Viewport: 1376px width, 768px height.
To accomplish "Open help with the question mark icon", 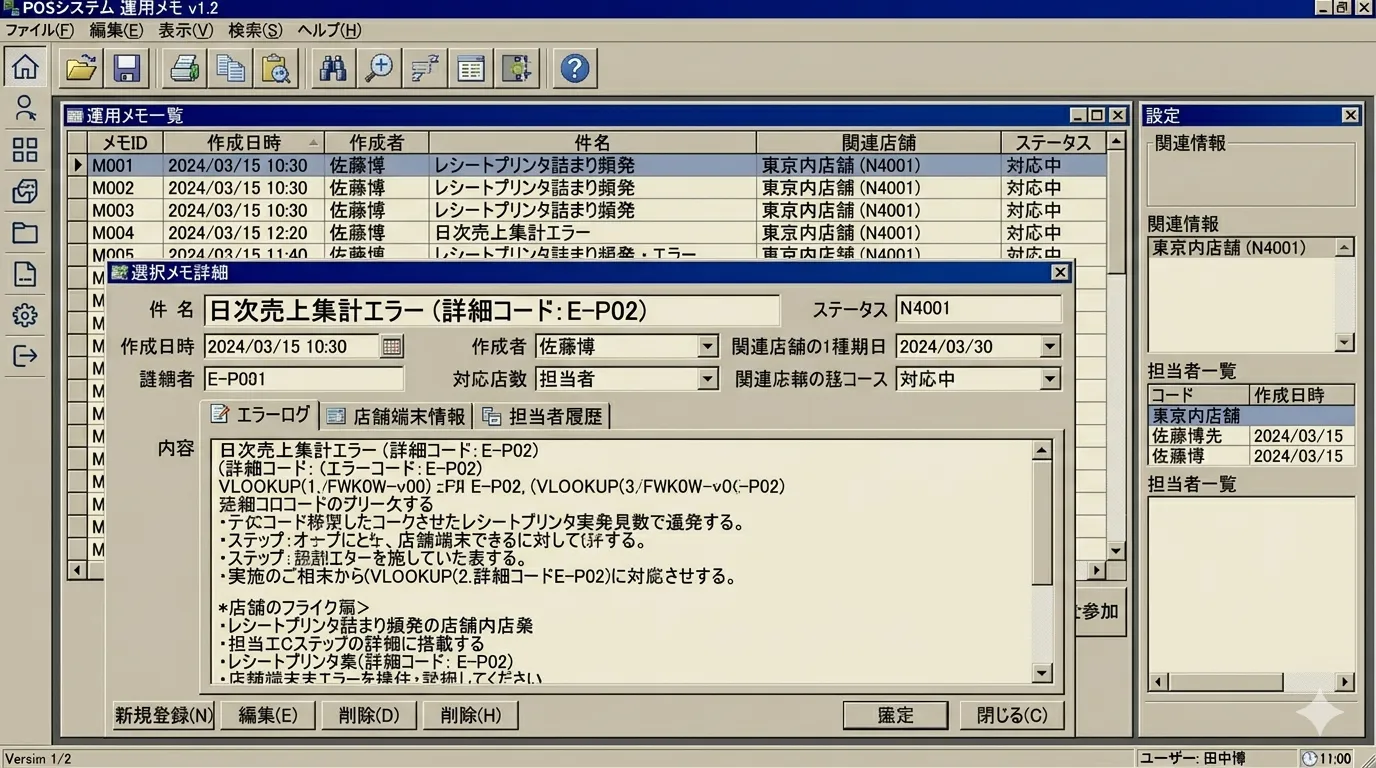I will [575, 68].
